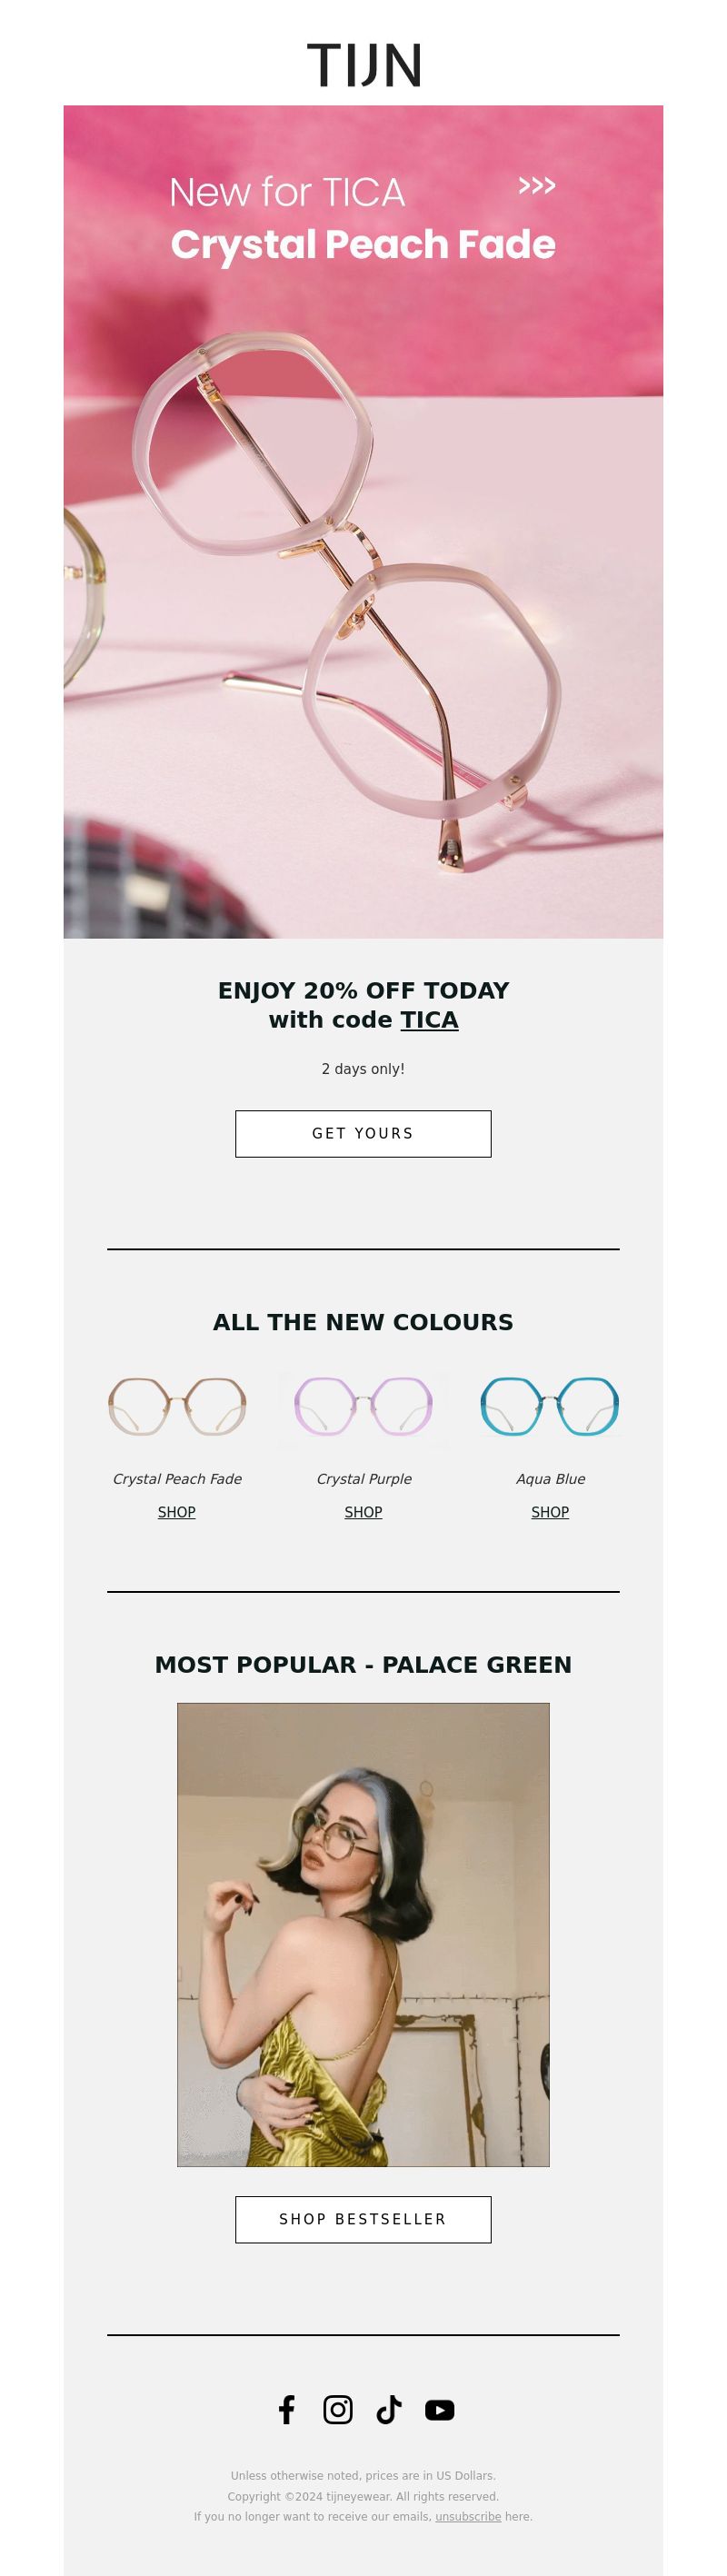Click the TIJN logo at top
The width and height of the screenshot is (727, 2576).
[x=364, y=65]
